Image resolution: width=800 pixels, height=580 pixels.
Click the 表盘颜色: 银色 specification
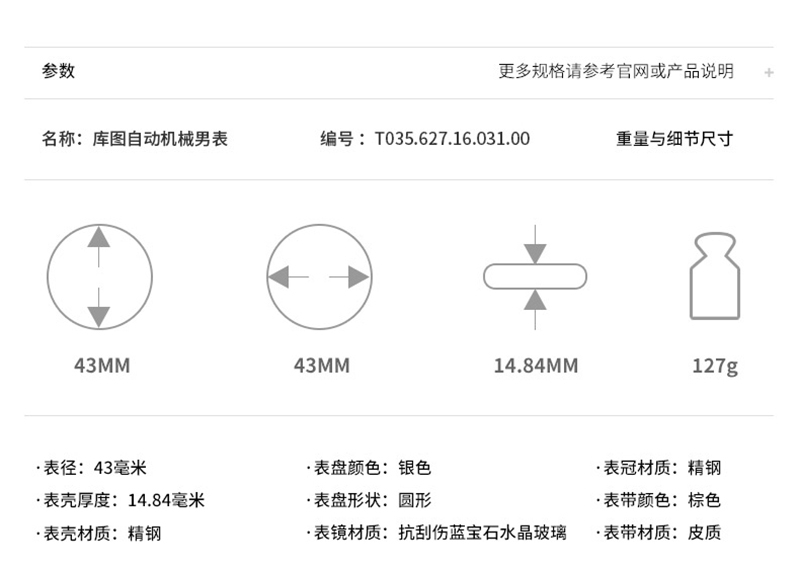point(370,467)
